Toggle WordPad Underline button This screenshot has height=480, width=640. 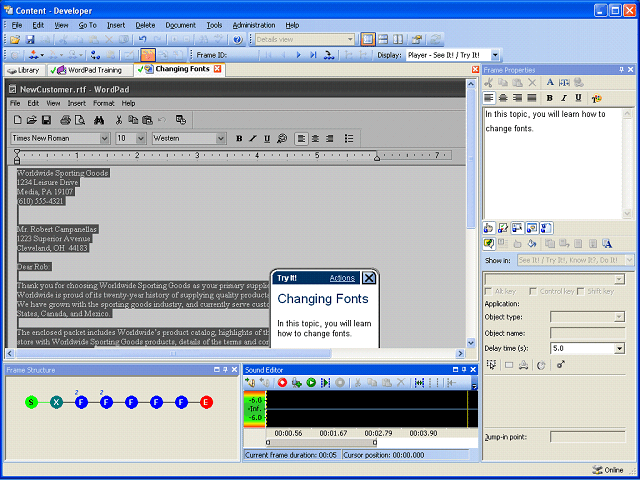[267, 138]
